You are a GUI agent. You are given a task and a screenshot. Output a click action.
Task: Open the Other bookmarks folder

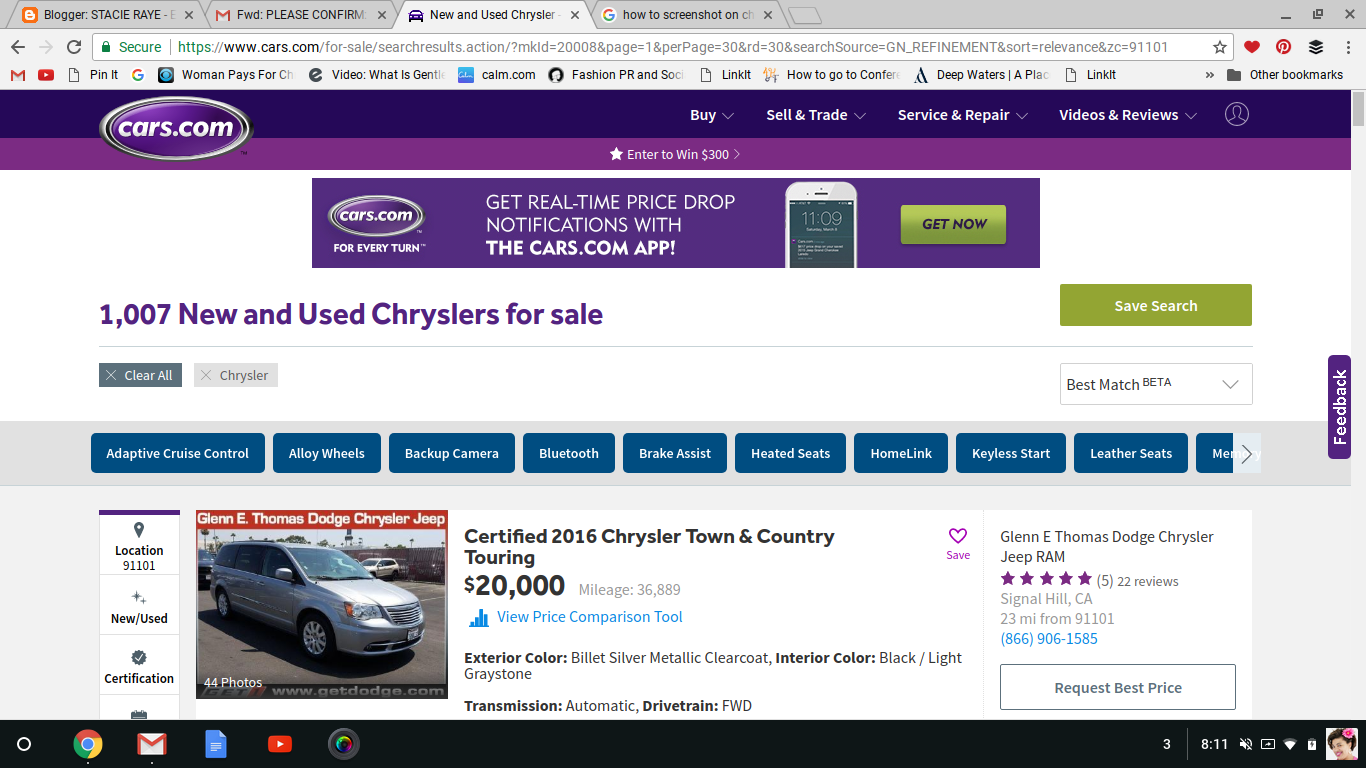point(1283,75)
